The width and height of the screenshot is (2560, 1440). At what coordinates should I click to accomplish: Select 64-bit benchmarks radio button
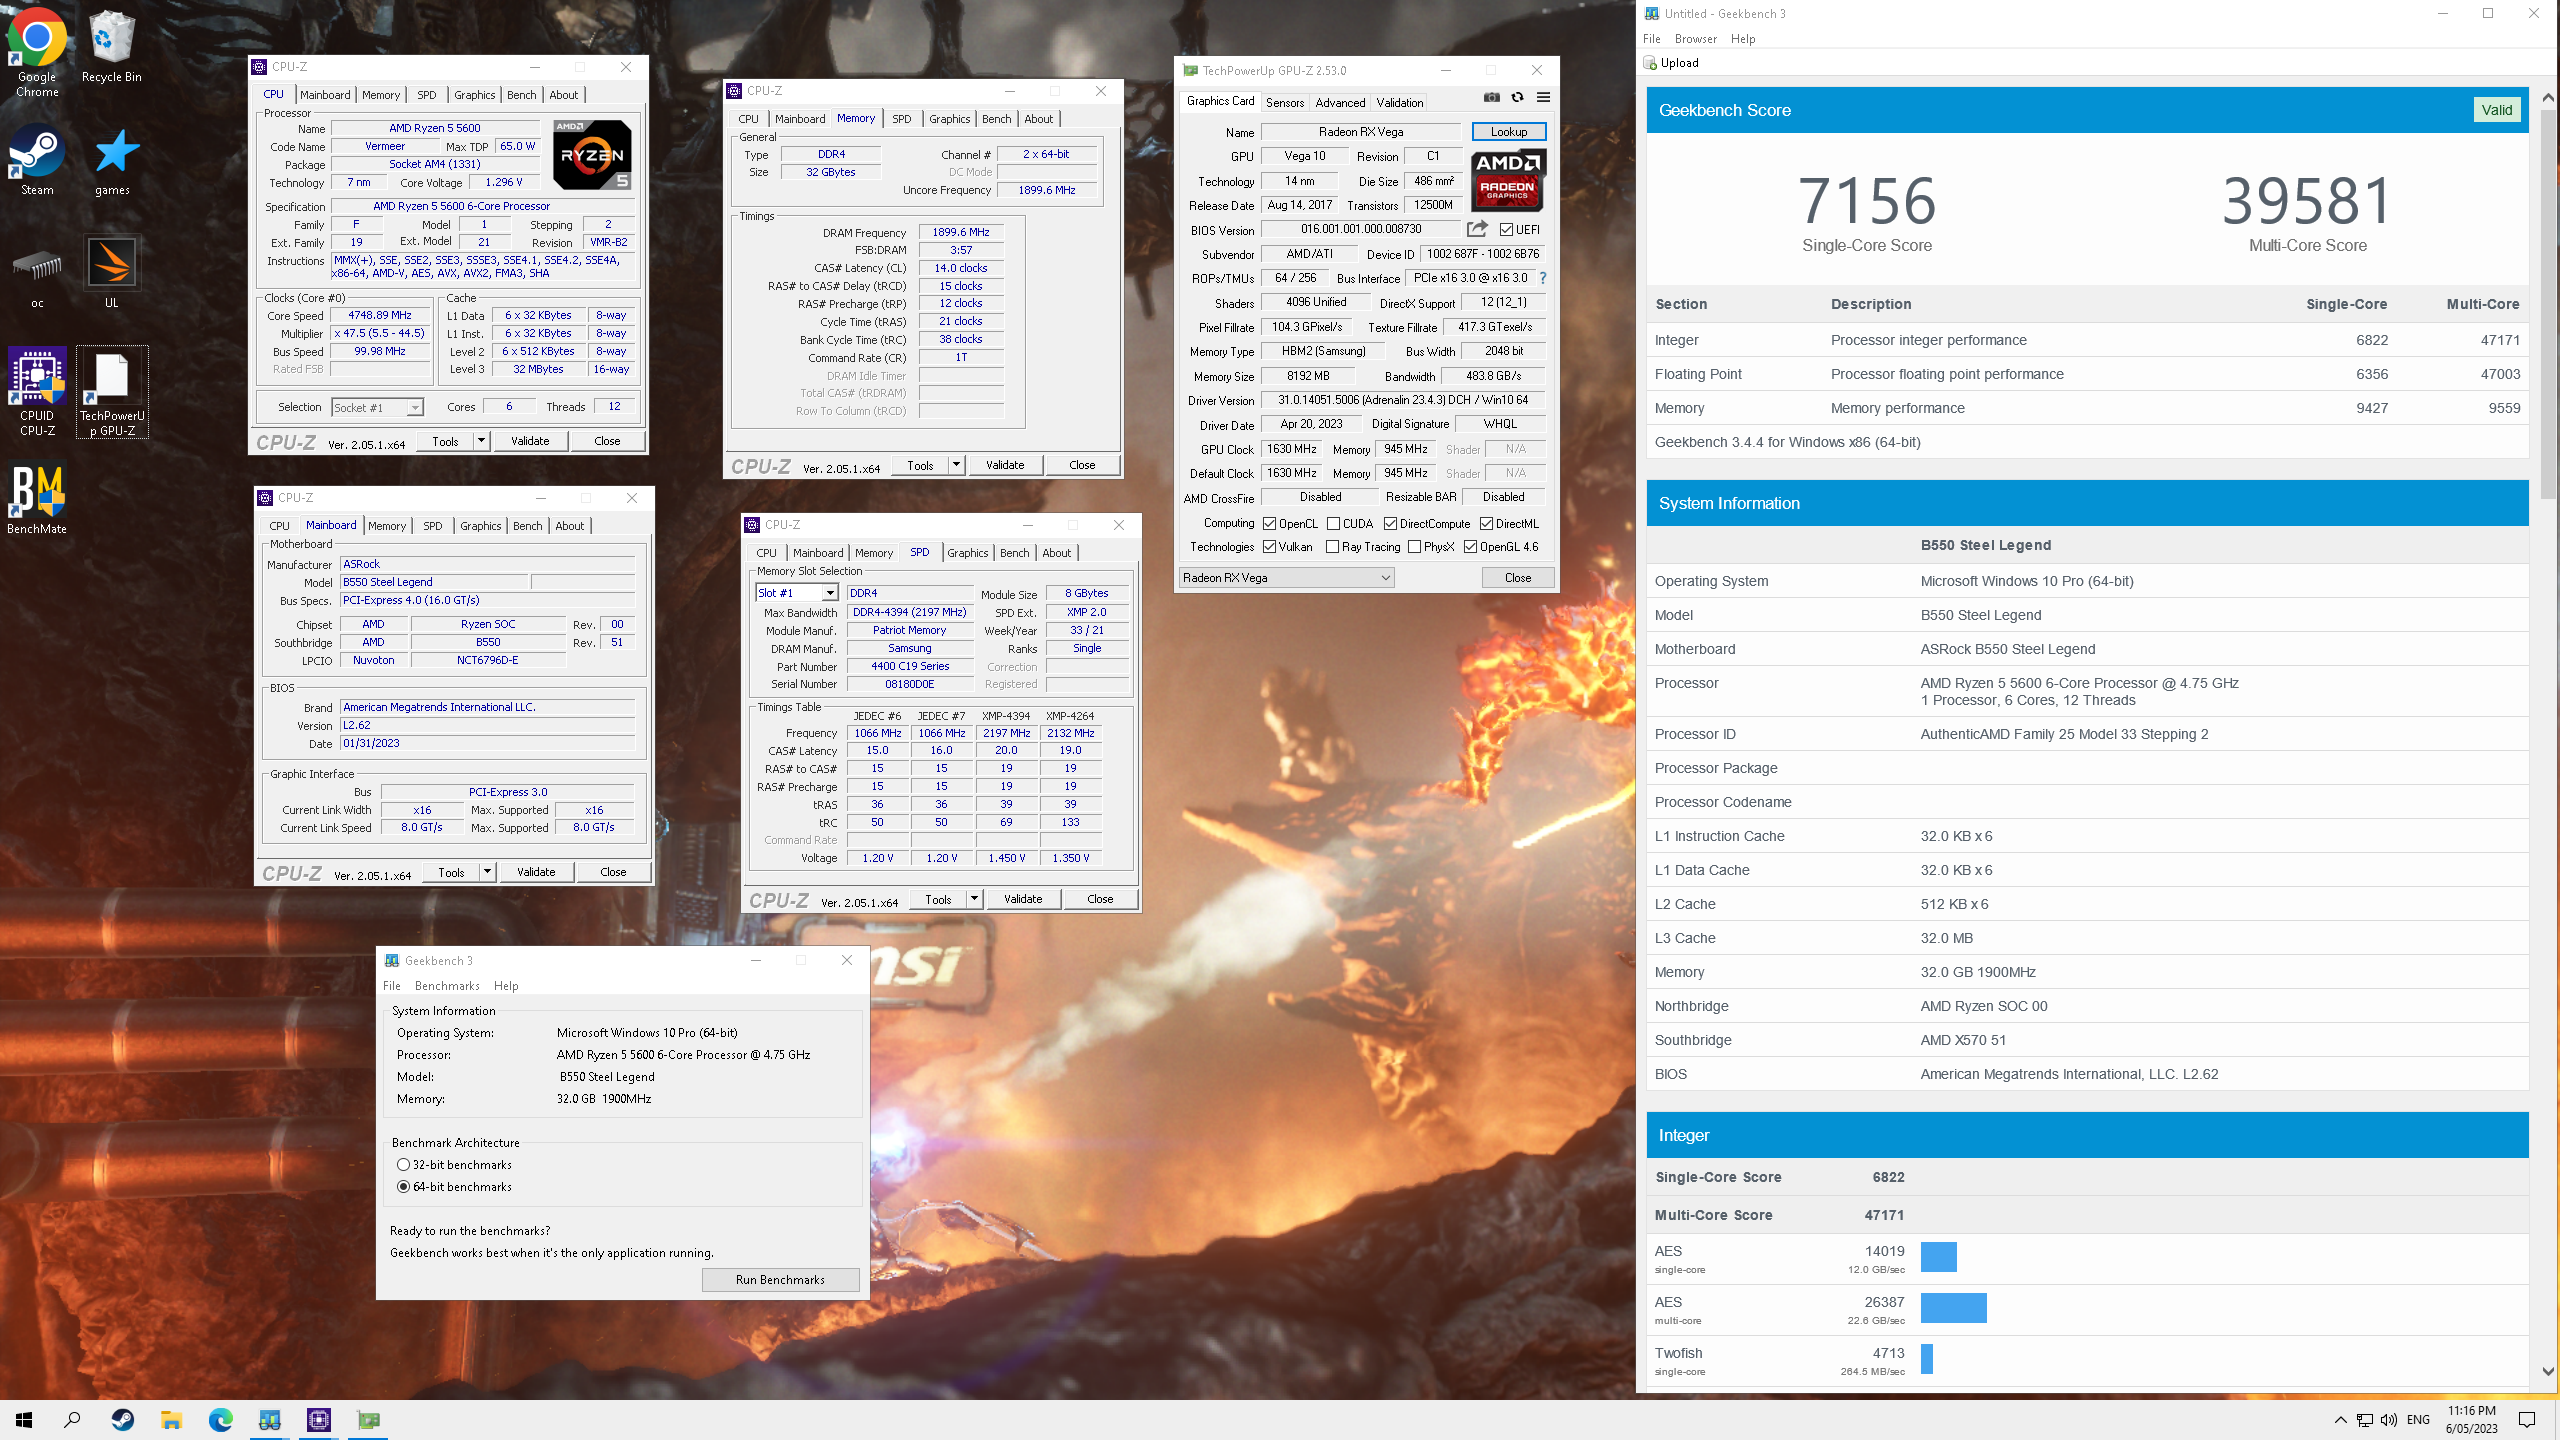pos(403,1187)
